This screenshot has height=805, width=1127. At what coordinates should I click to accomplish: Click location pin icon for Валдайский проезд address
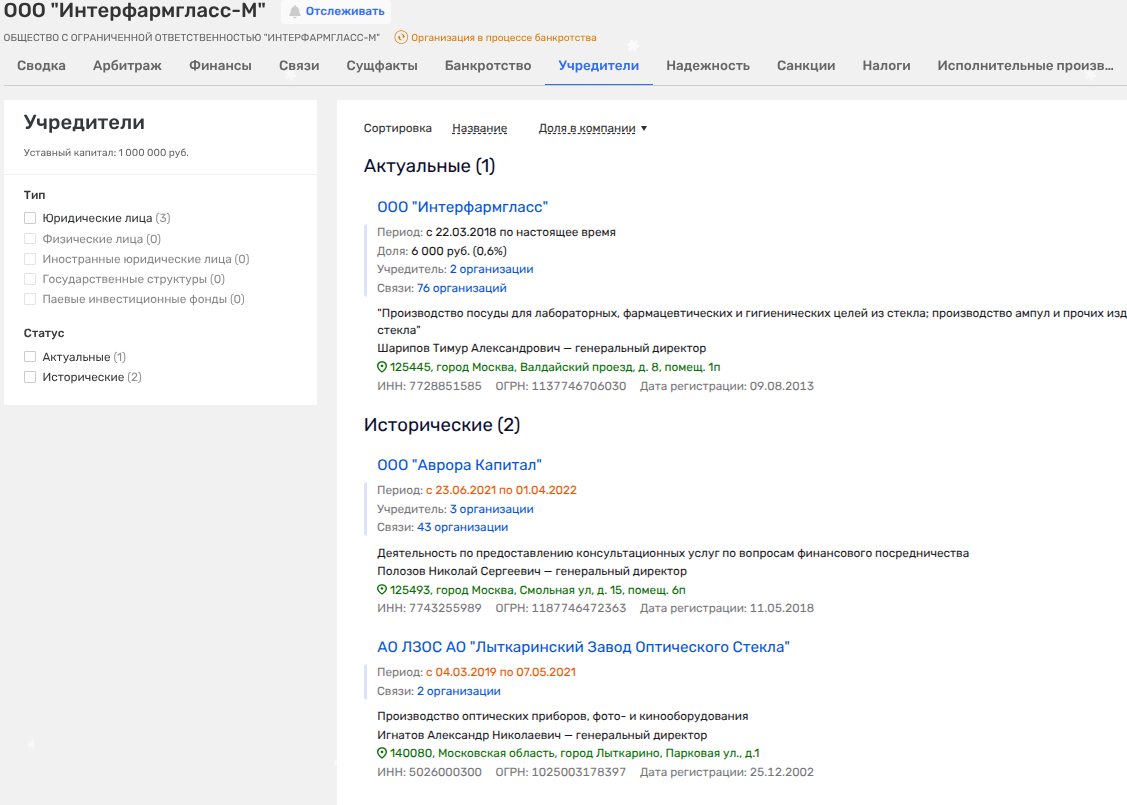pos(382,367)
